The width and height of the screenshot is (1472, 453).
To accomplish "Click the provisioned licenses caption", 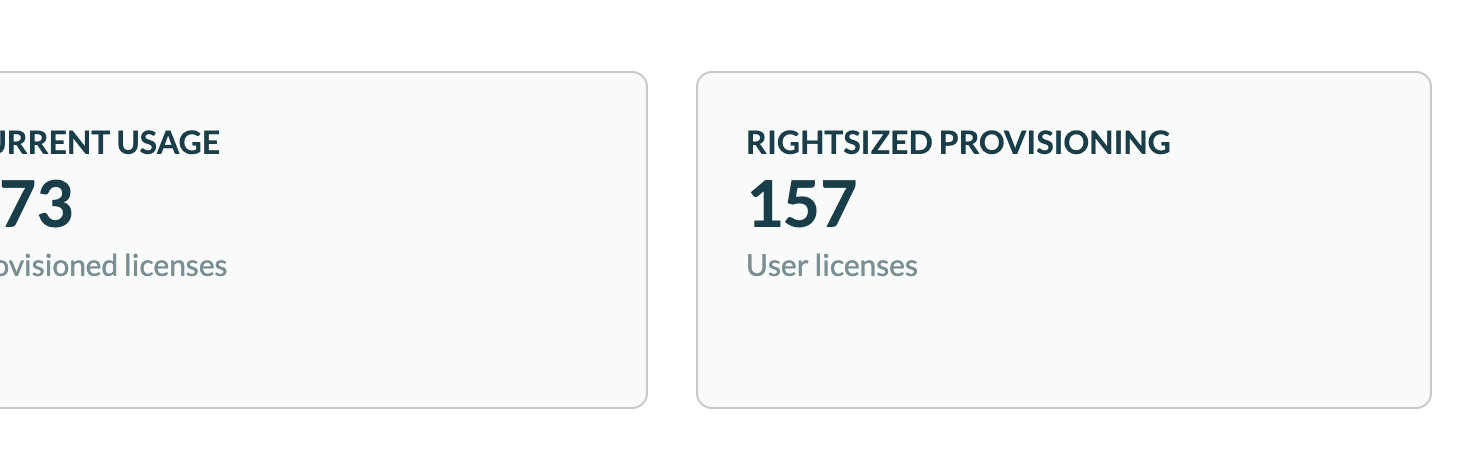I will pyautogui.click(x=113, y=266).
